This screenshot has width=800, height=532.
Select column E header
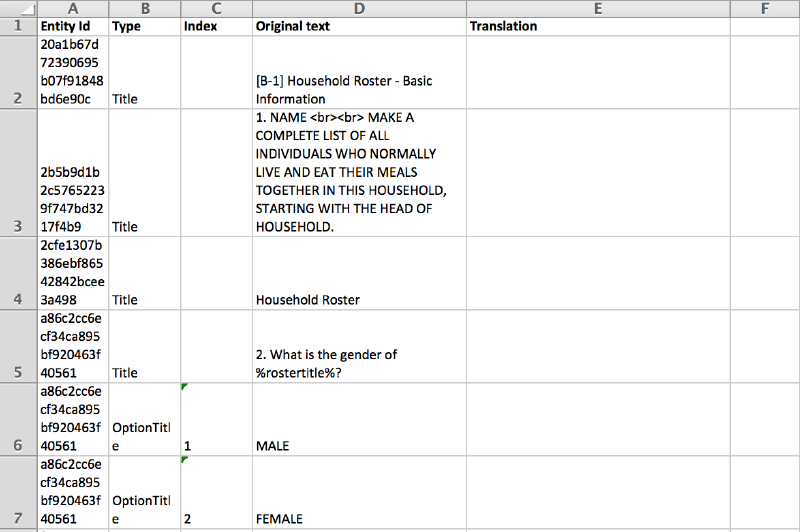click(597, 8)
